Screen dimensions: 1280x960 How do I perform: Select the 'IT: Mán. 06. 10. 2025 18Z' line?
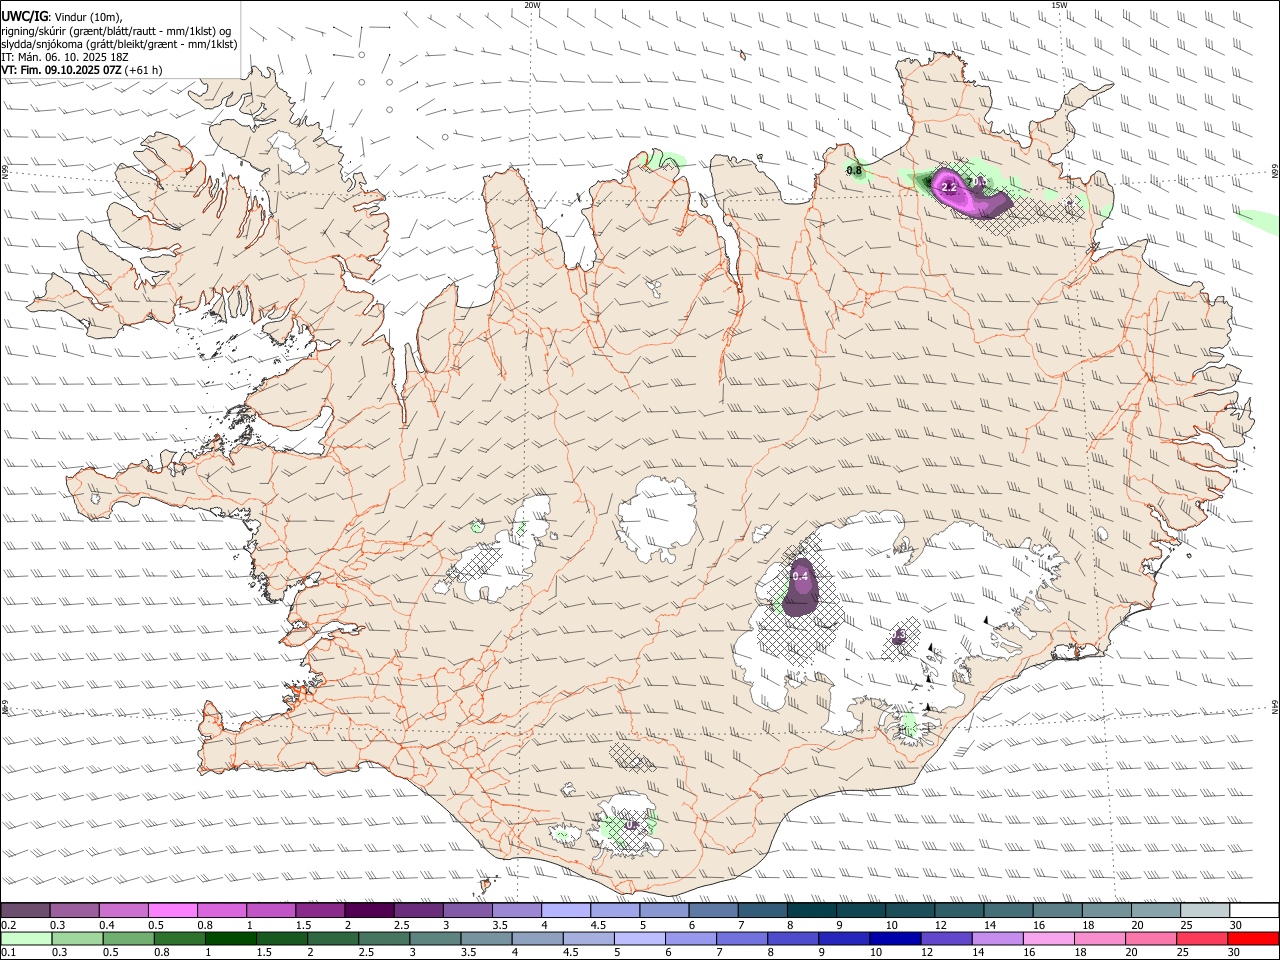pyautogui.click(x=65, y=57)
